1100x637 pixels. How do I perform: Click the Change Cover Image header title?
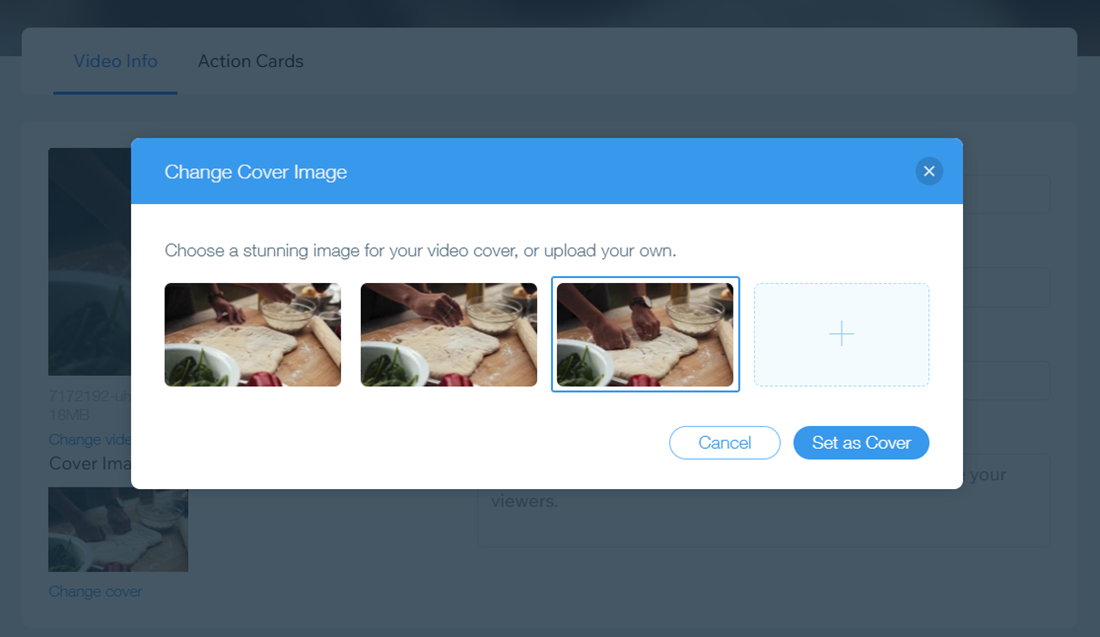255,172
